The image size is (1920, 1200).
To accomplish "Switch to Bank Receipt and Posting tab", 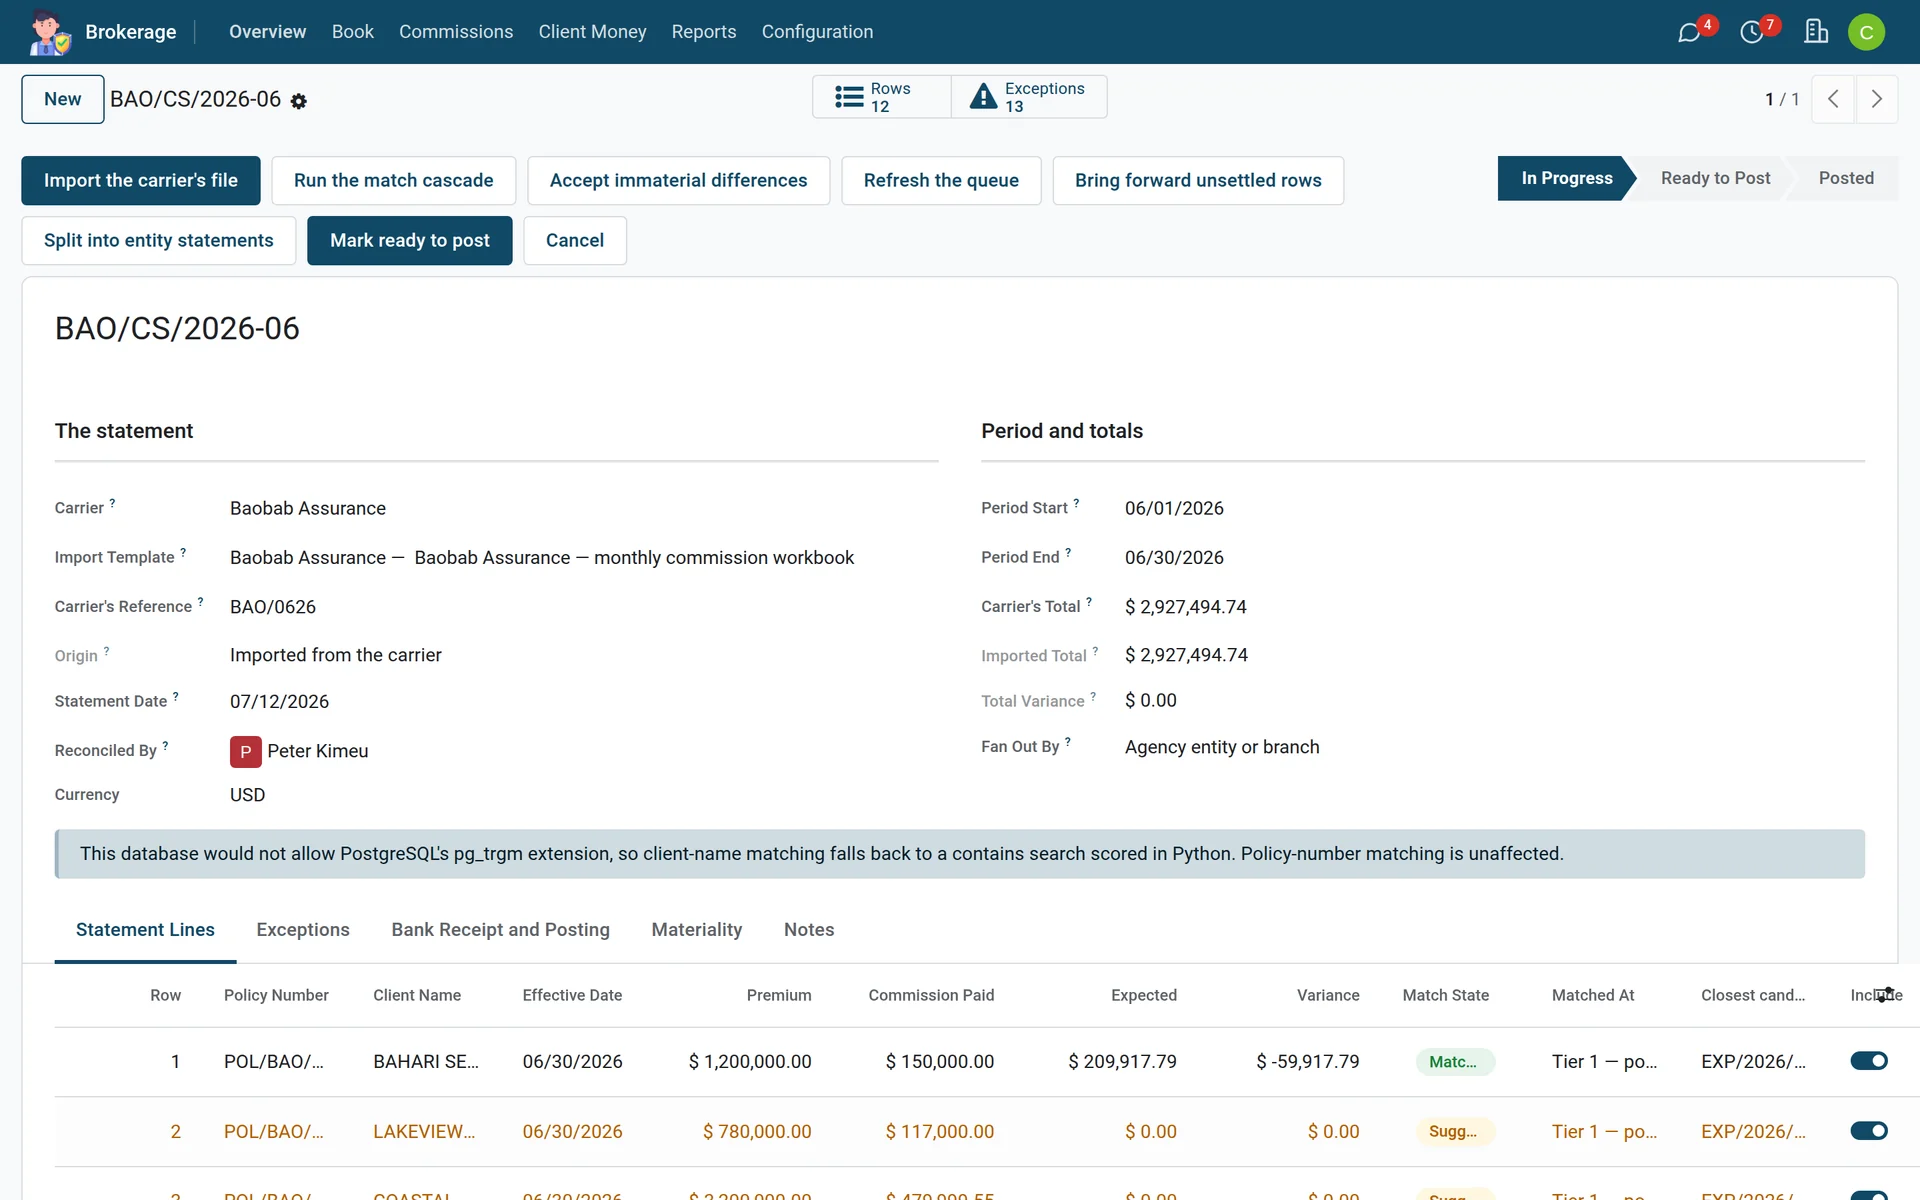I will (500, 930).
